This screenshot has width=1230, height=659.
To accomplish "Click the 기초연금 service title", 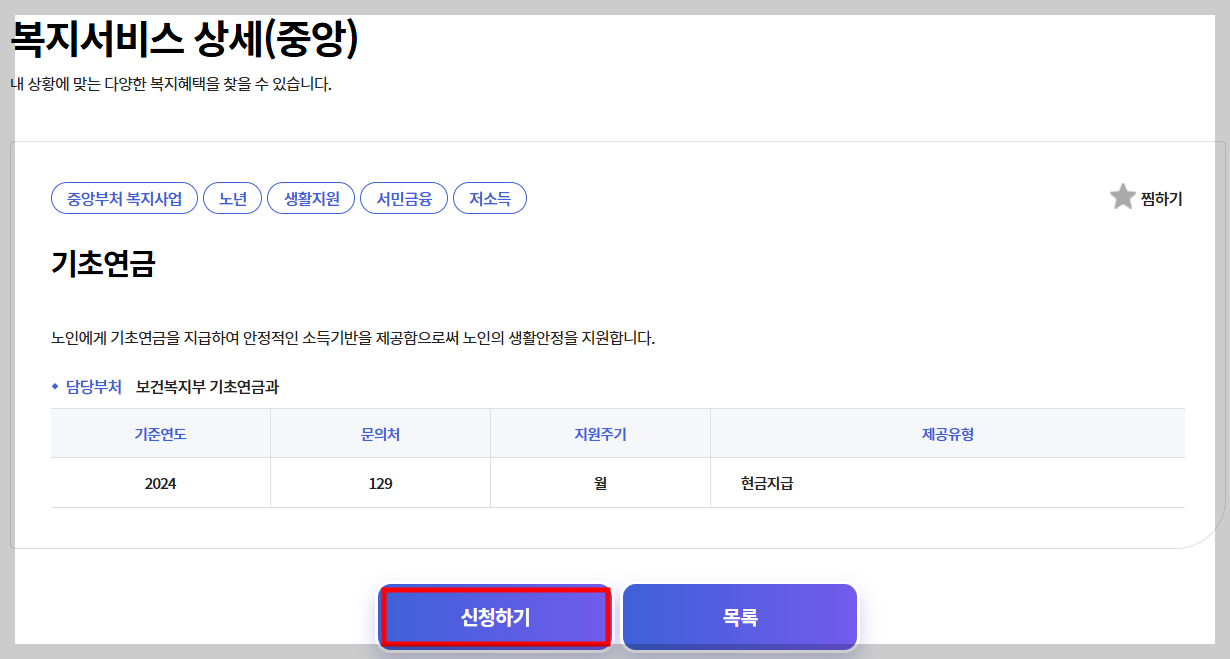I will 104,265.
